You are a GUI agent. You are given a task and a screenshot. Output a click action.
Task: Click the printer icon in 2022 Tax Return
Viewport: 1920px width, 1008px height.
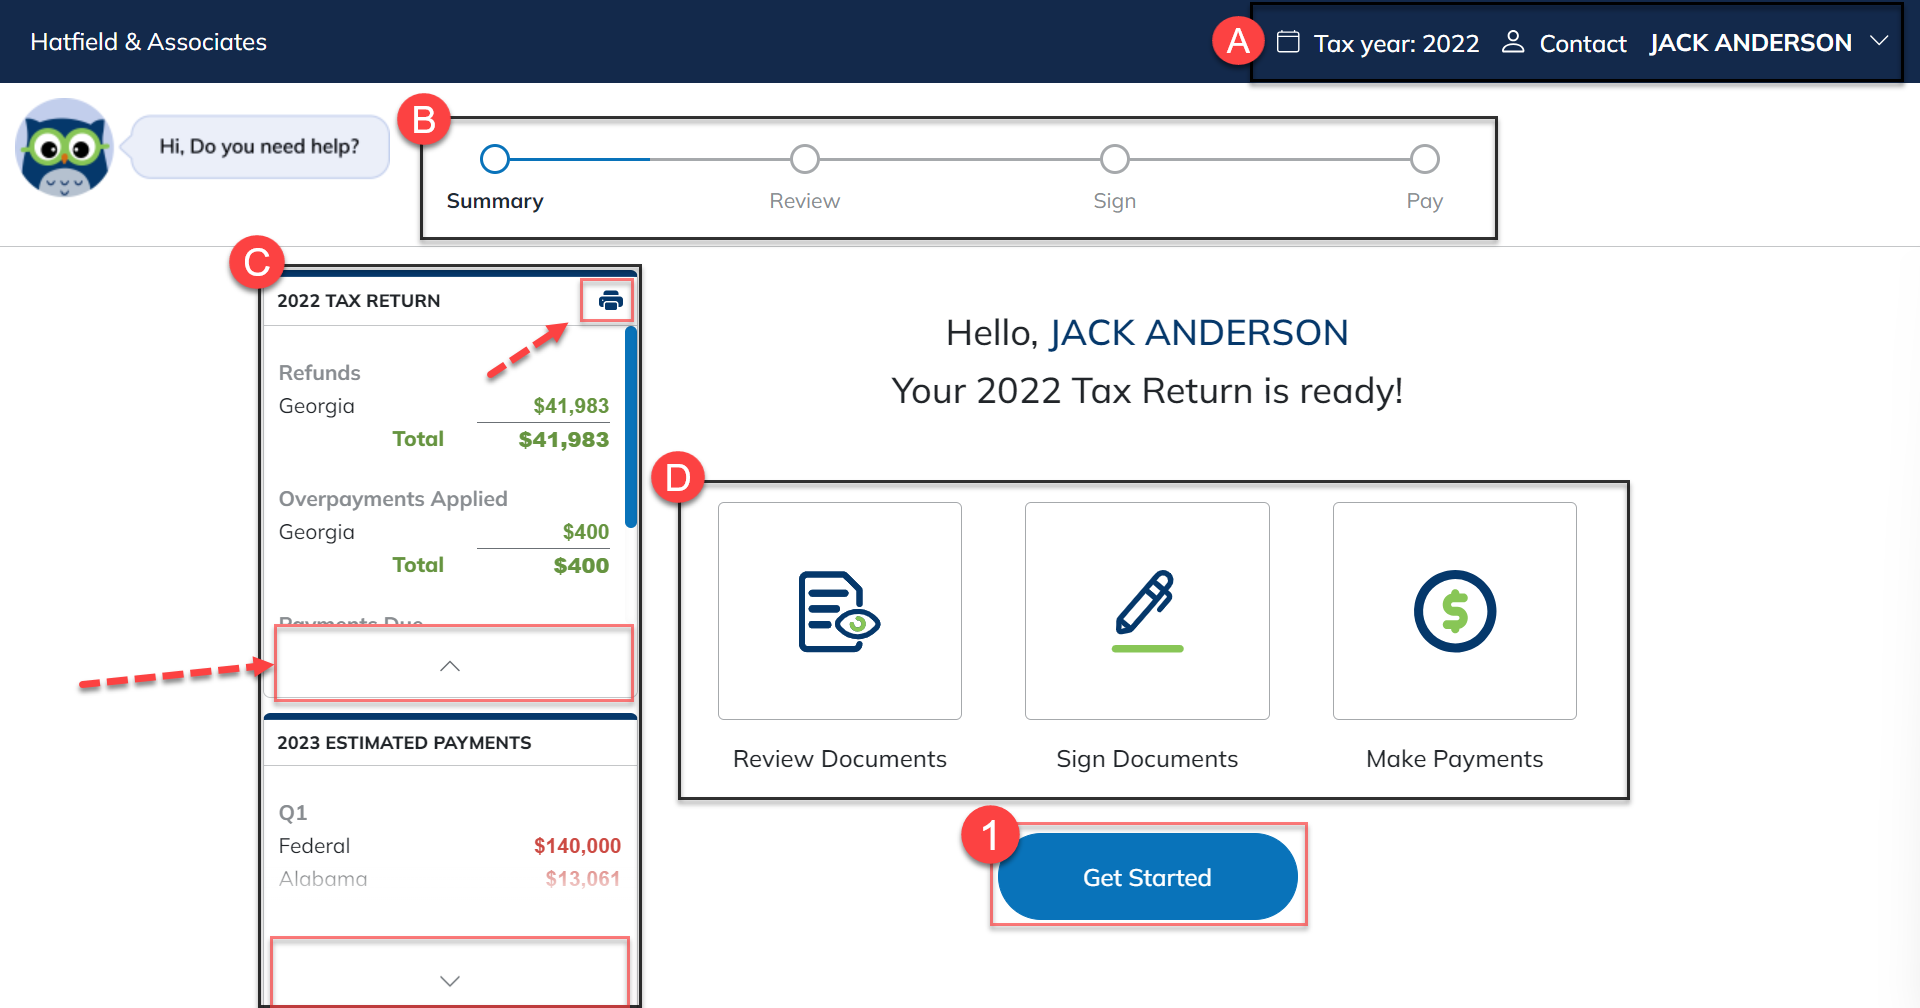point(610,301)
